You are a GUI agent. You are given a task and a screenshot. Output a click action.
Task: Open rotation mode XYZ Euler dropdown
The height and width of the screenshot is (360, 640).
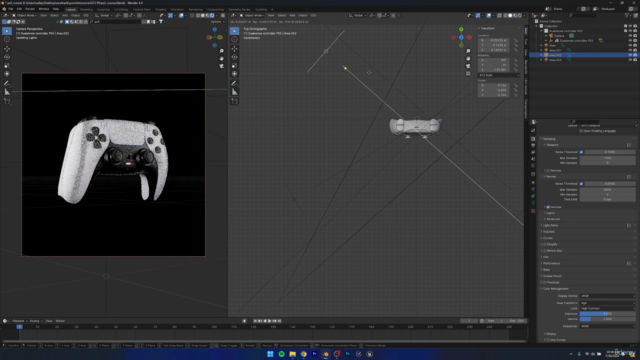tap(498, 75)
